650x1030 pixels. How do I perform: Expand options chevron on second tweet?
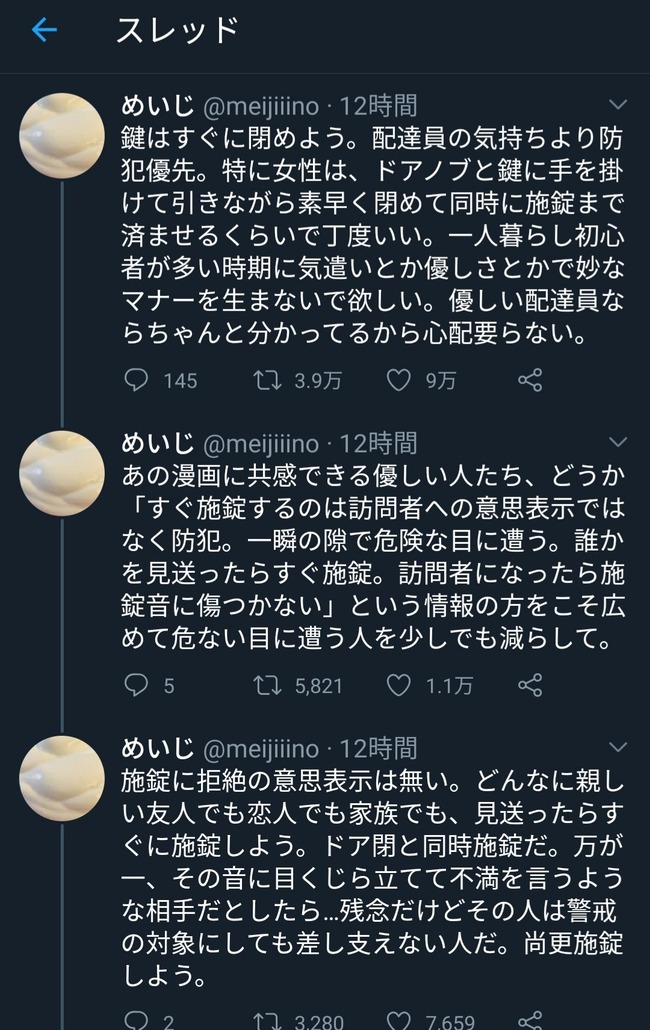618,442
